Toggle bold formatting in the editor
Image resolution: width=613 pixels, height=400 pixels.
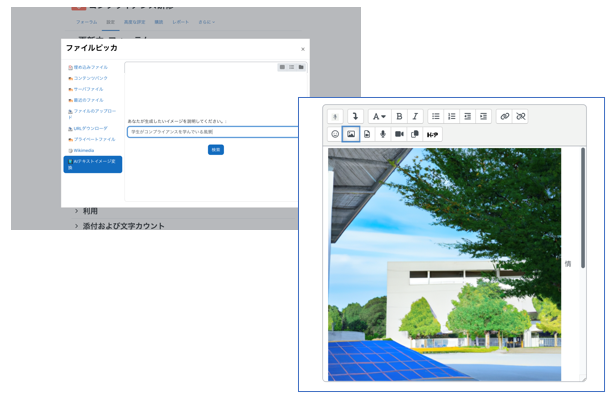click(x=399, y=116)
